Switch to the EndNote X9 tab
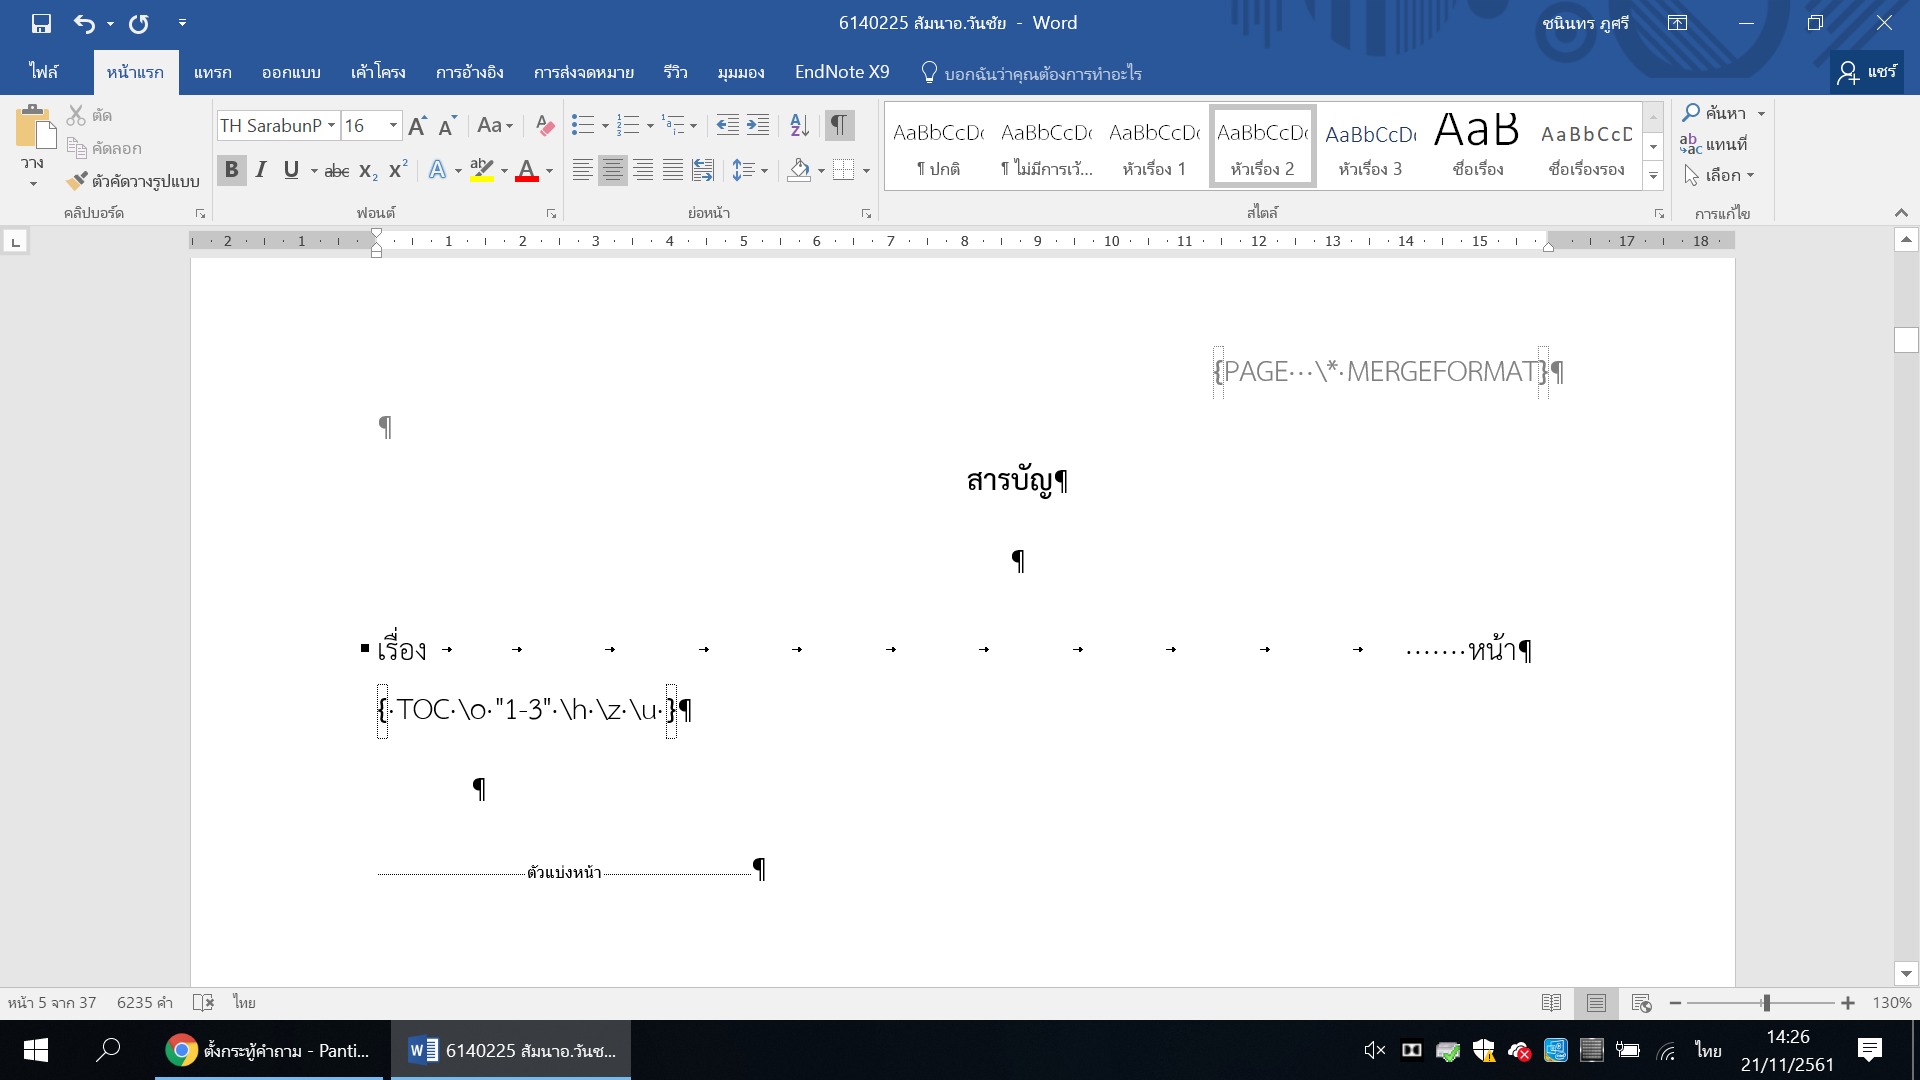This screenshot has height=1080, width=1920. click(x=841, y=72)
